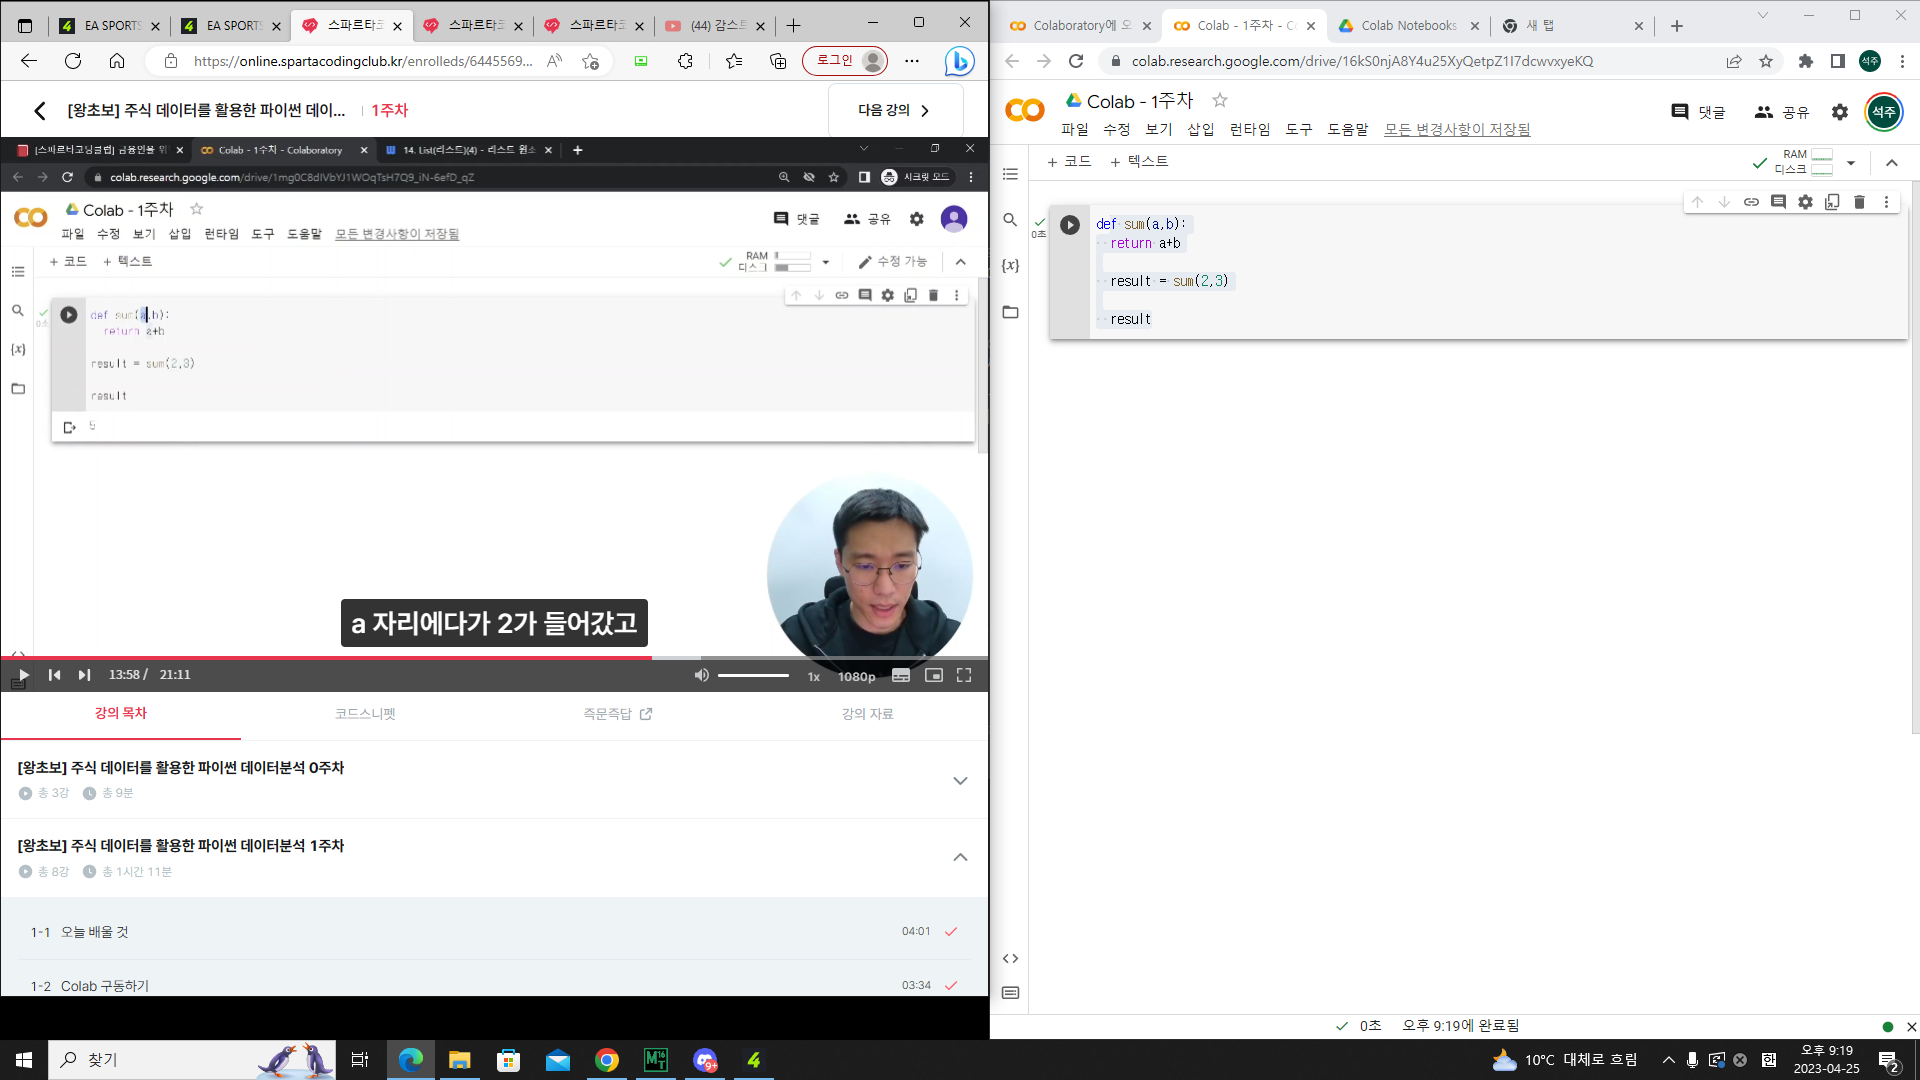Open RAM disk dropdown arrow in right Colab
The height and width of the screenshot is (1080, 1920).
coord(1851,163)
